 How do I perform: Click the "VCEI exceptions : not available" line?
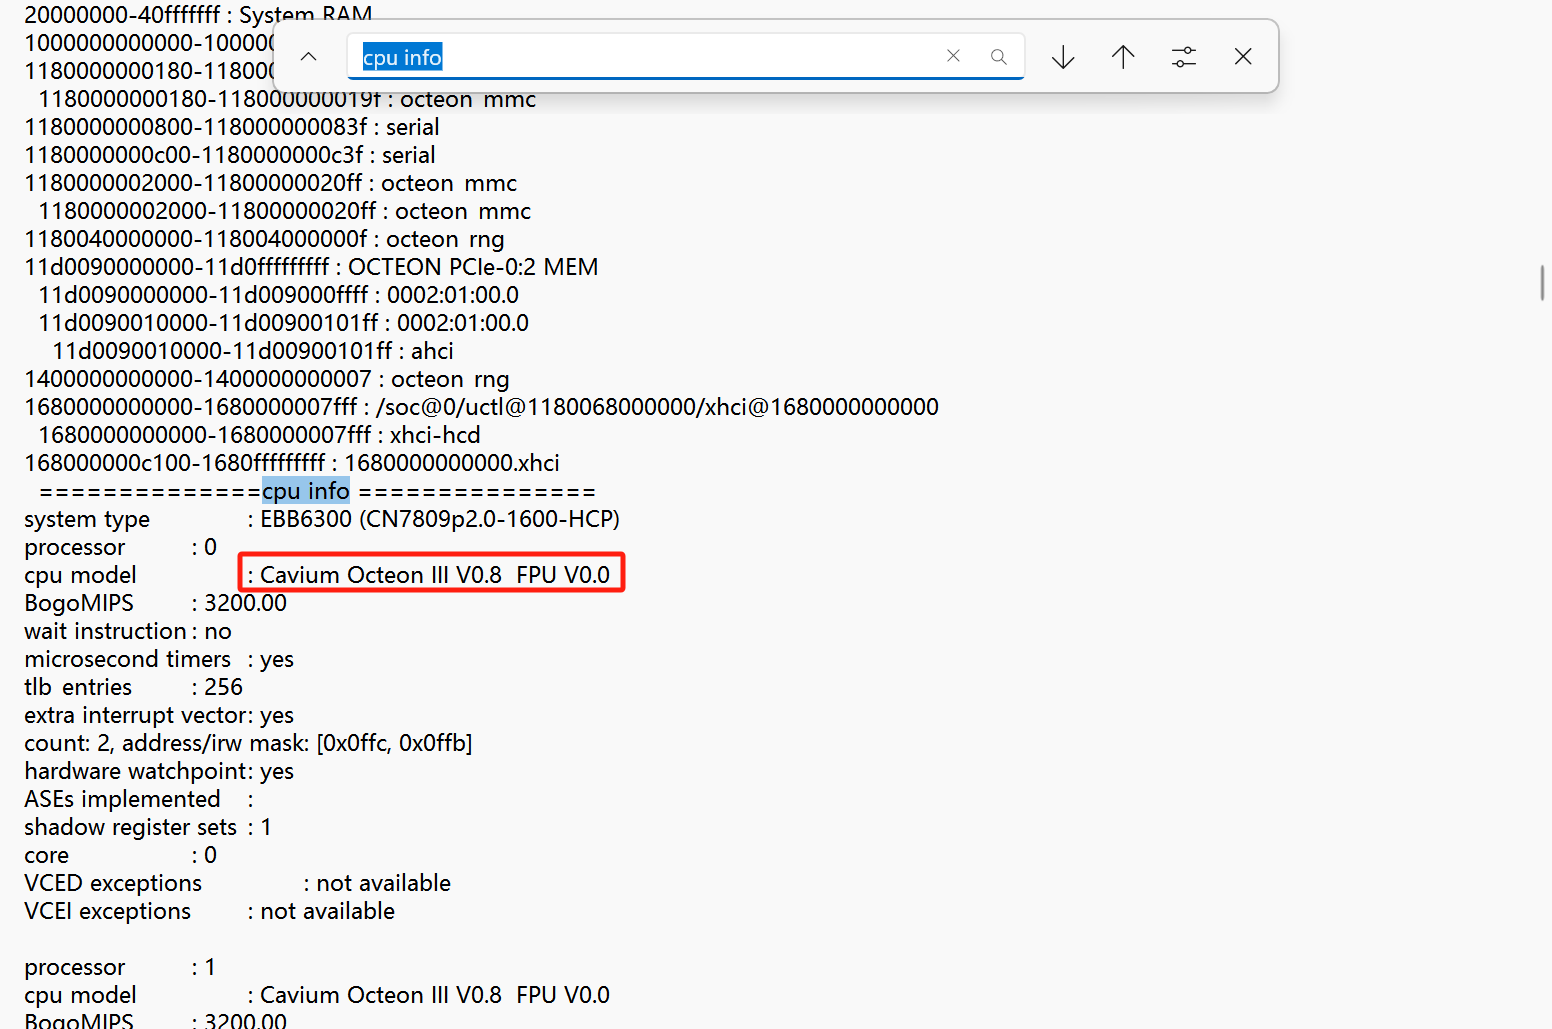click(210, 911)
